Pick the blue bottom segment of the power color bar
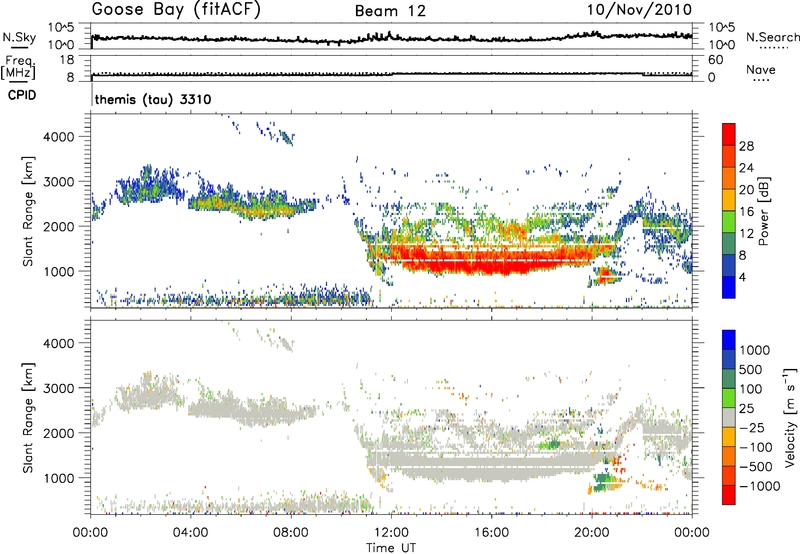The image size is (800, 554). 729,287
